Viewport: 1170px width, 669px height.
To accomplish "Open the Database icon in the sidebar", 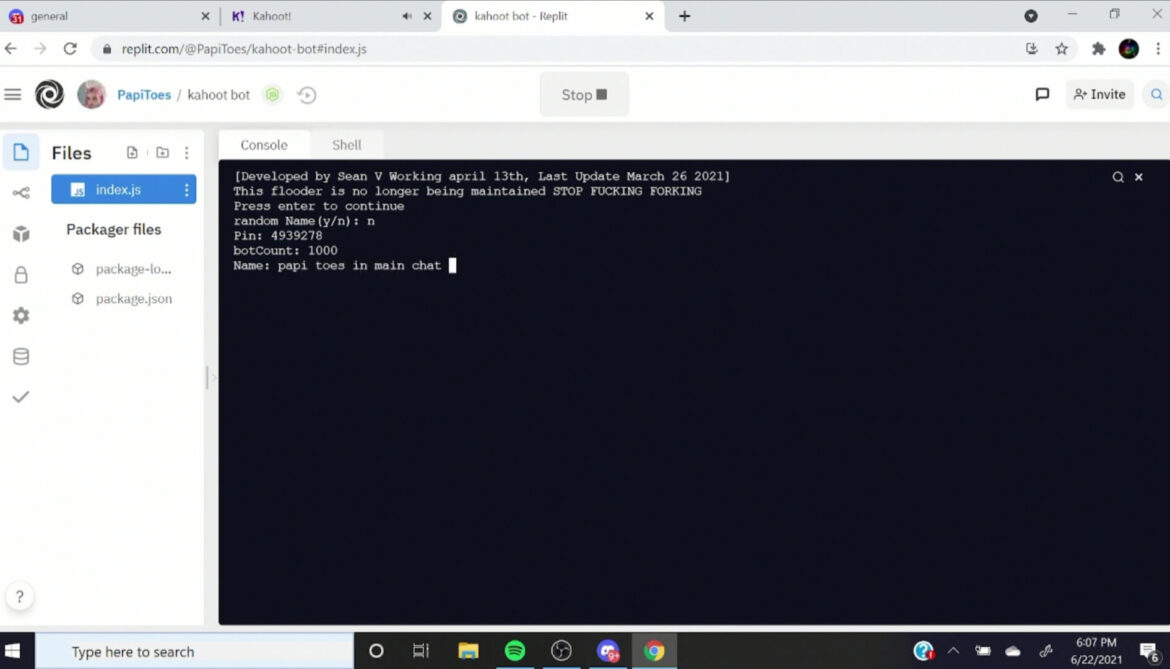I will click(x=21, y=355).
